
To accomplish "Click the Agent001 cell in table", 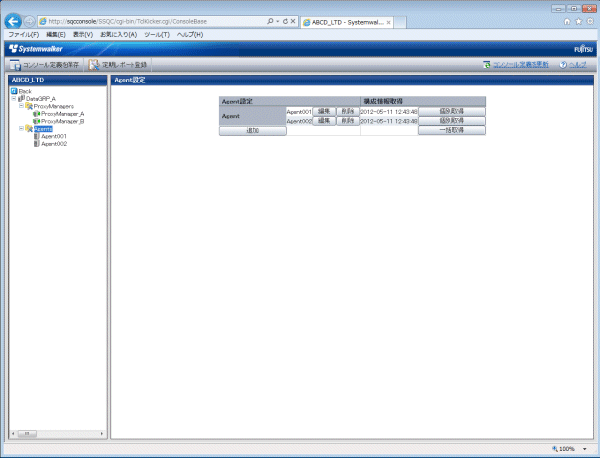I will tap(299, 112).
